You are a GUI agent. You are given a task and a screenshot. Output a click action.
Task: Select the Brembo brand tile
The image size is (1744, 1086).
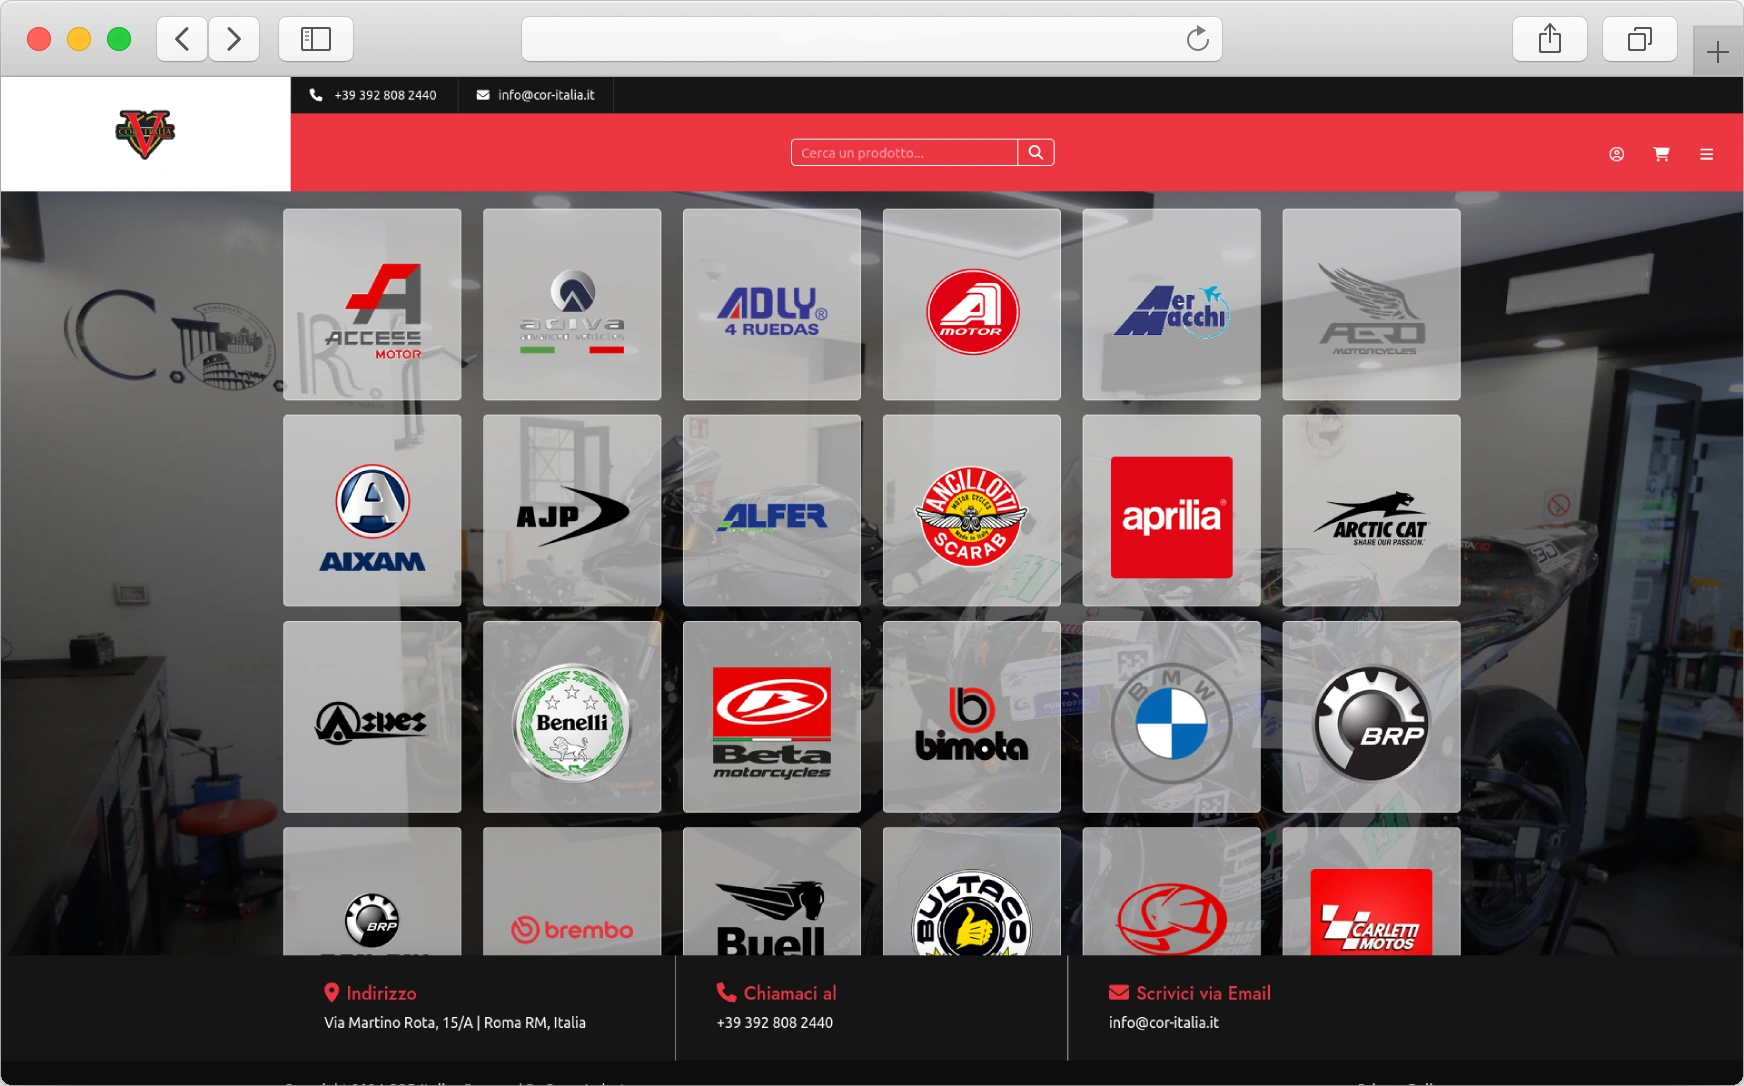(572, 892)
